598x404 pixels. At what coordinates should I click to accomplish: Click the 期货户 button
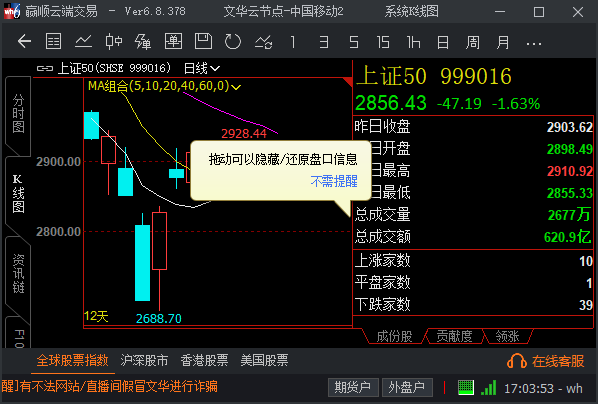click(x=353, y=388)
